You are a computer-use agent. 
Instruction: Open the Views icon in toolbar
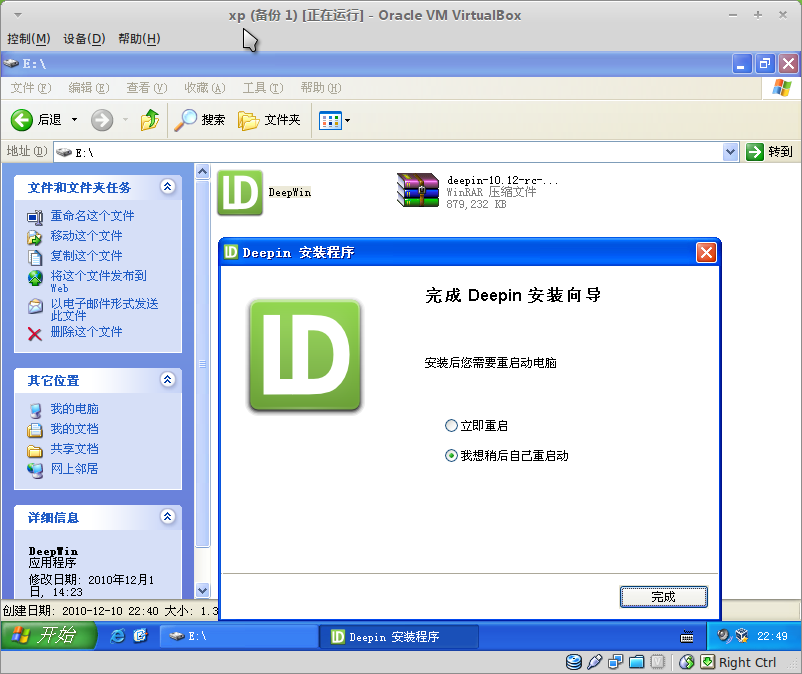tap(330, 121)
